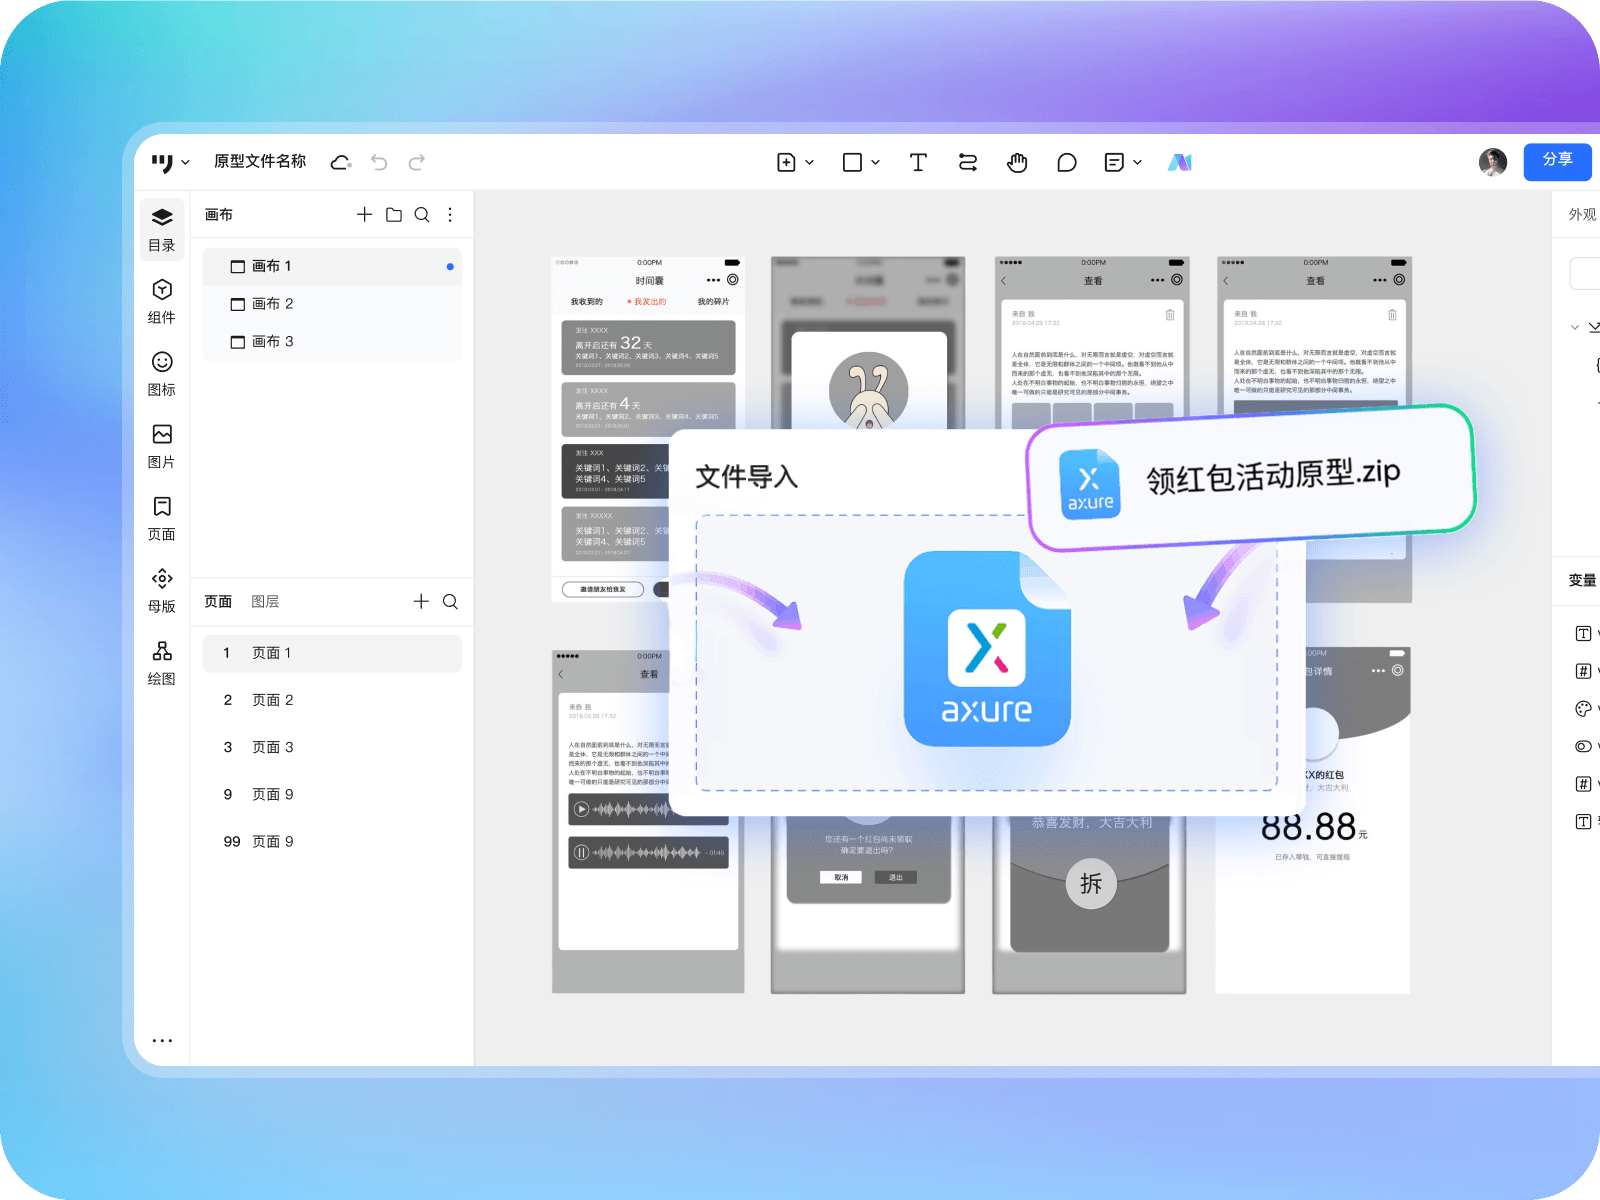This screenshot has height=1200, width=1600.
Task: Open the 母版 master sidebar tab
Action: coord(162,590)
